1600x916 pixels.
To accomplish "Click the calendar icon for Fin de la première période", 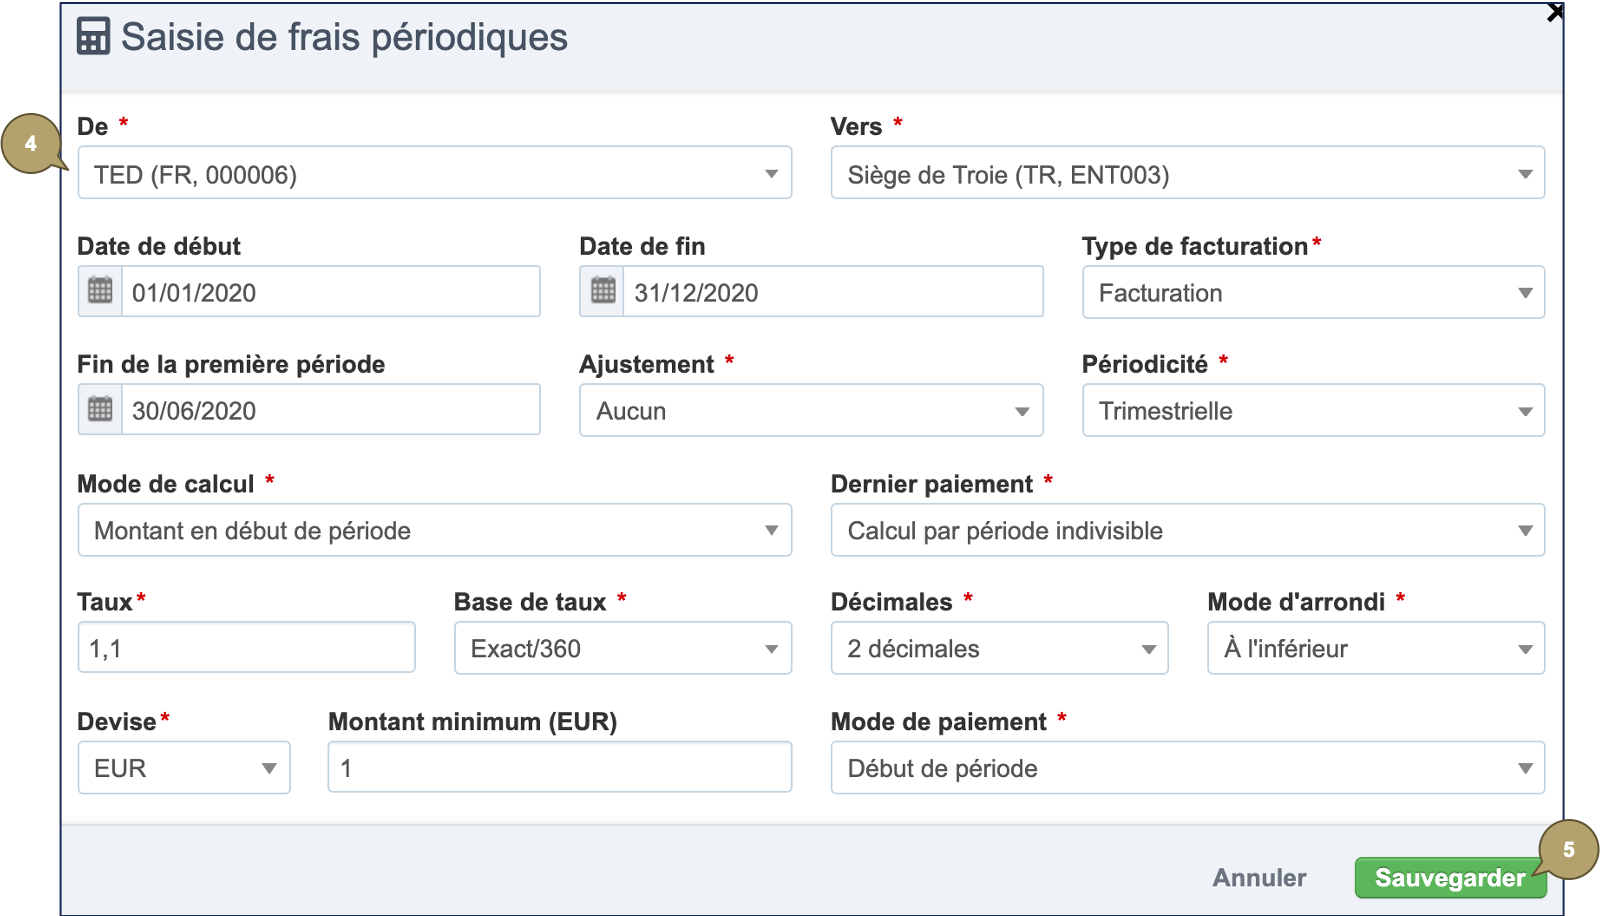I will click(98, 409).
